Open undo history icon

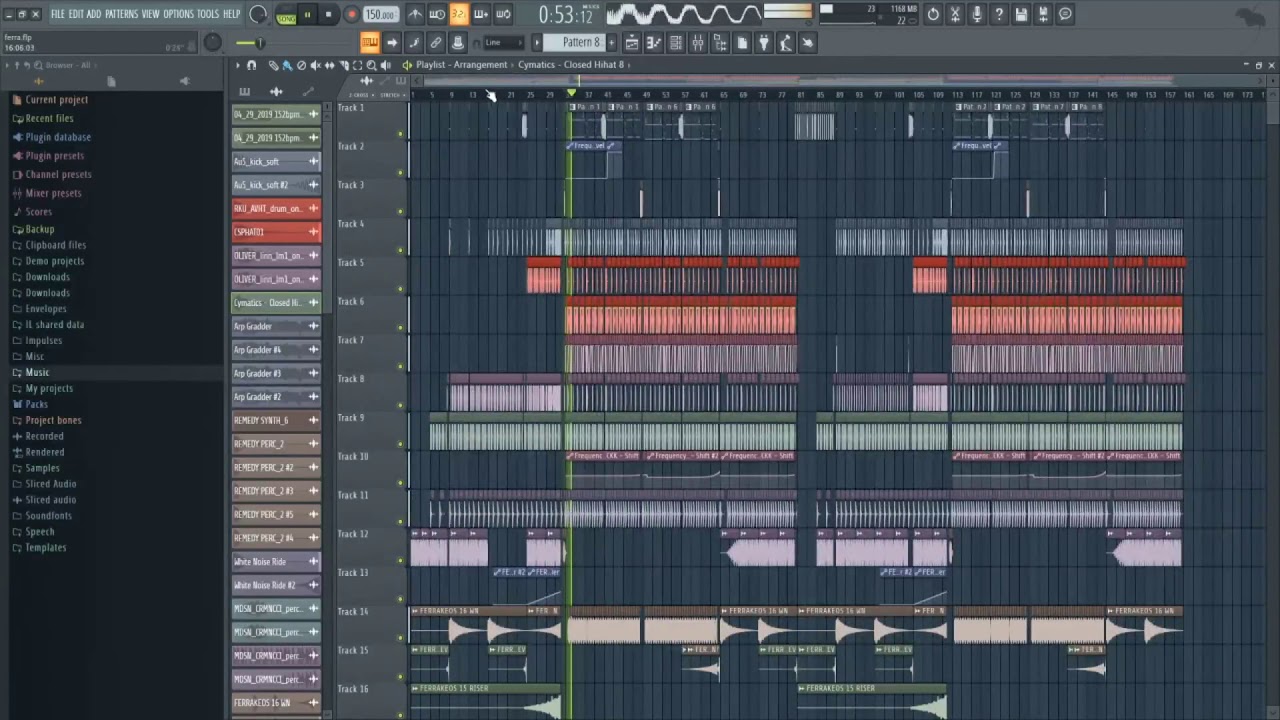click(933, 14)
